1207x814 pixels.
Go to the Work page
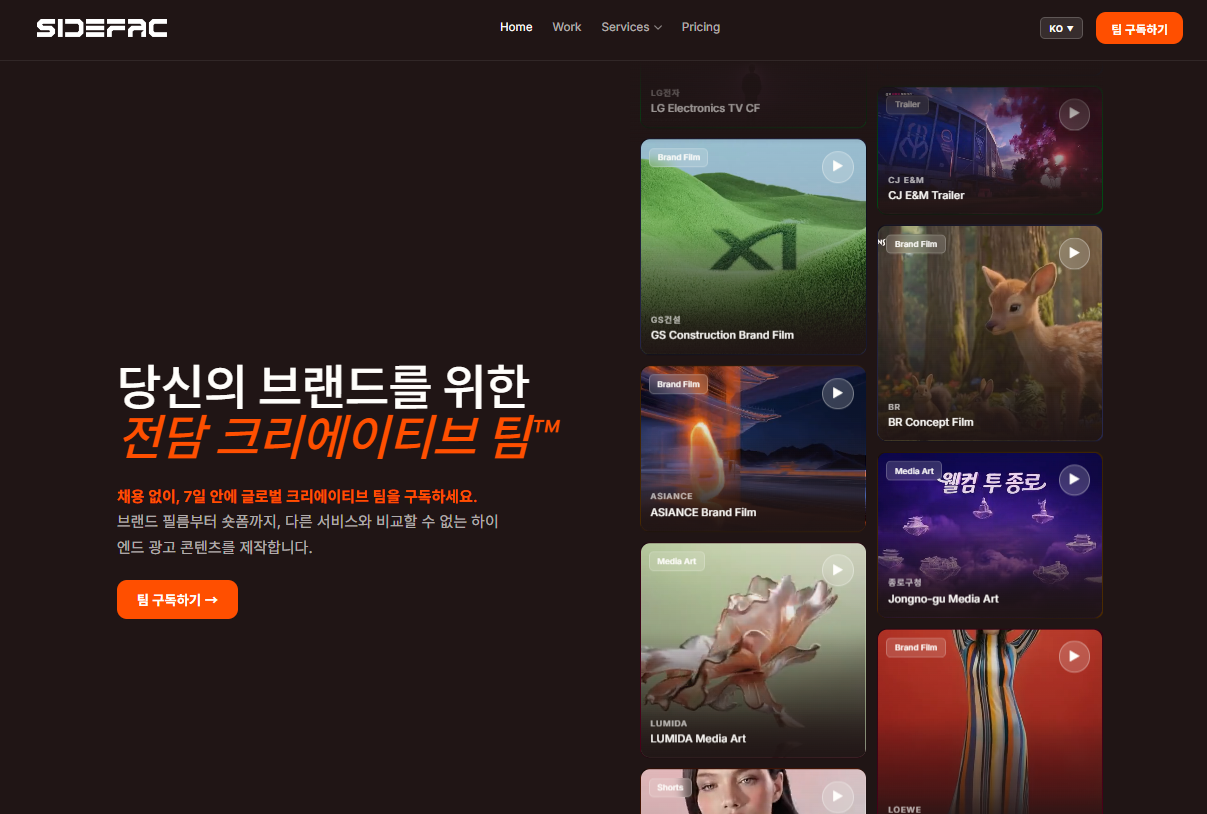click(x=566, y=27)
